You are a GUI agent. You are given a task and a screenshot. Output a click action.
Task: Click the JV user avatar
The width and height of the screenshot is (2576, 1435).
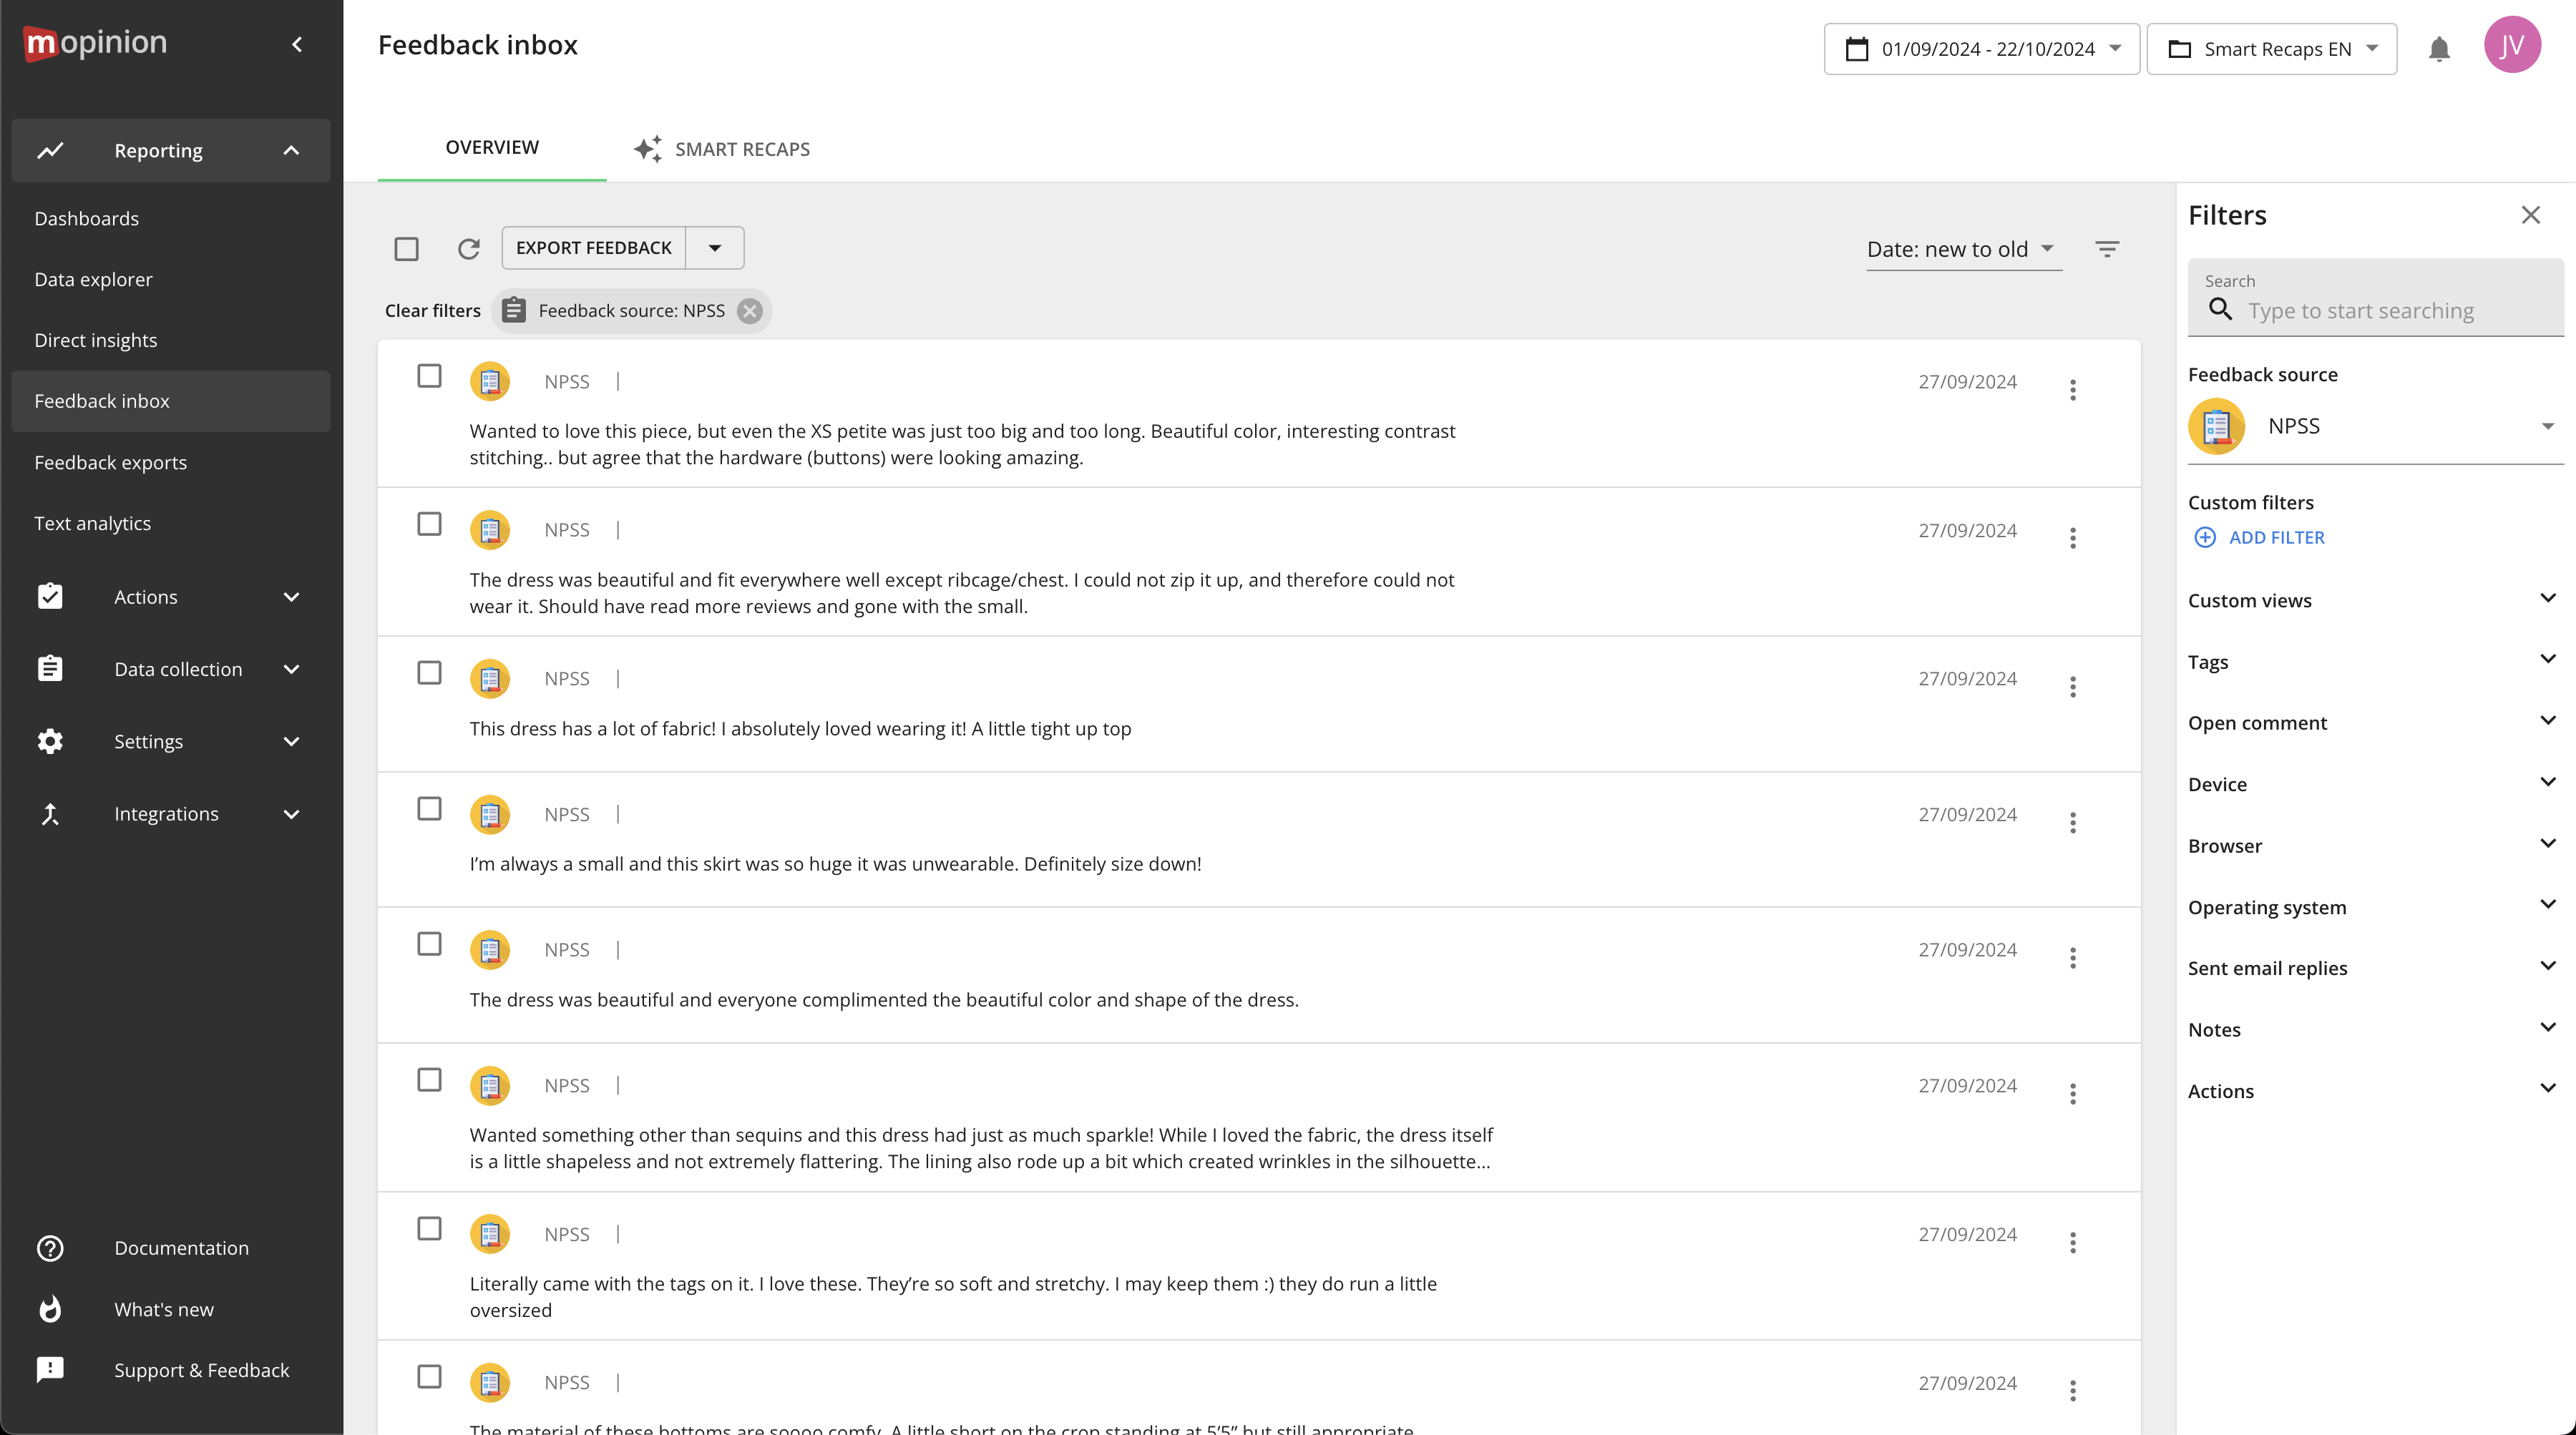point(2511,45)
